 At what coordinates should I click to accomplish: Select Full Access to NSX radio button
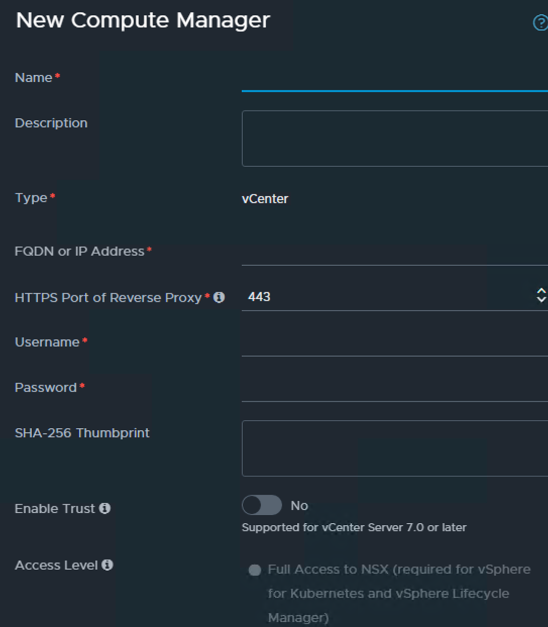click(x=255, y=570)
